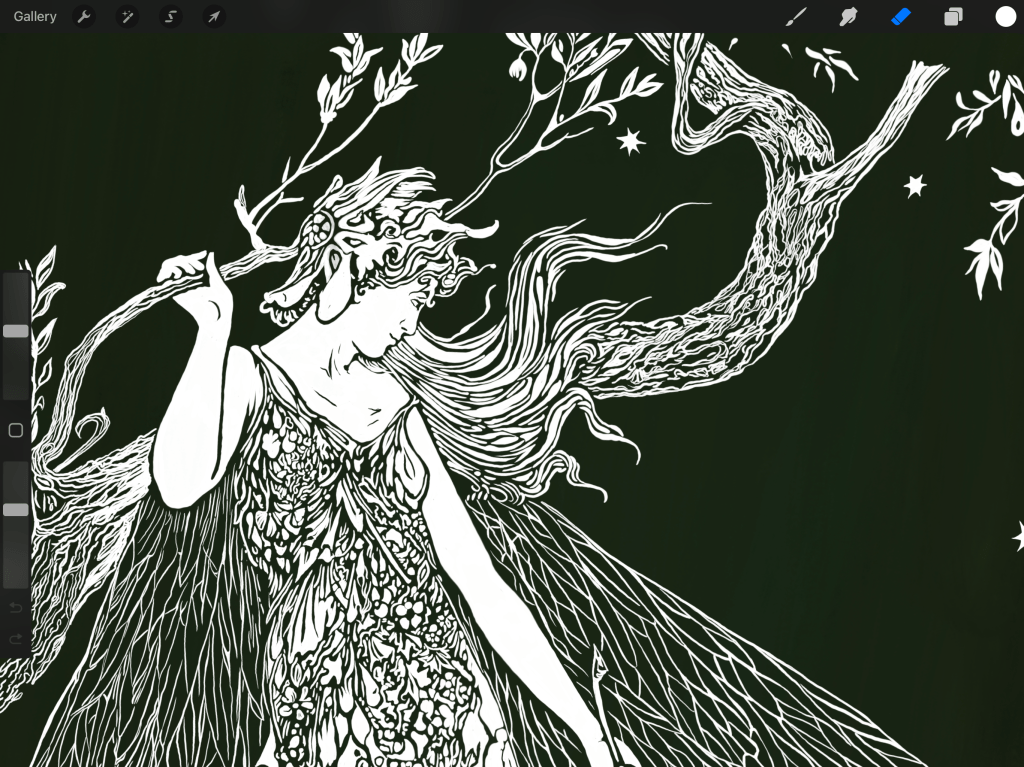Open the Adjustments magic wand menu
This screenshot has width=1024, height=767.
127,17
